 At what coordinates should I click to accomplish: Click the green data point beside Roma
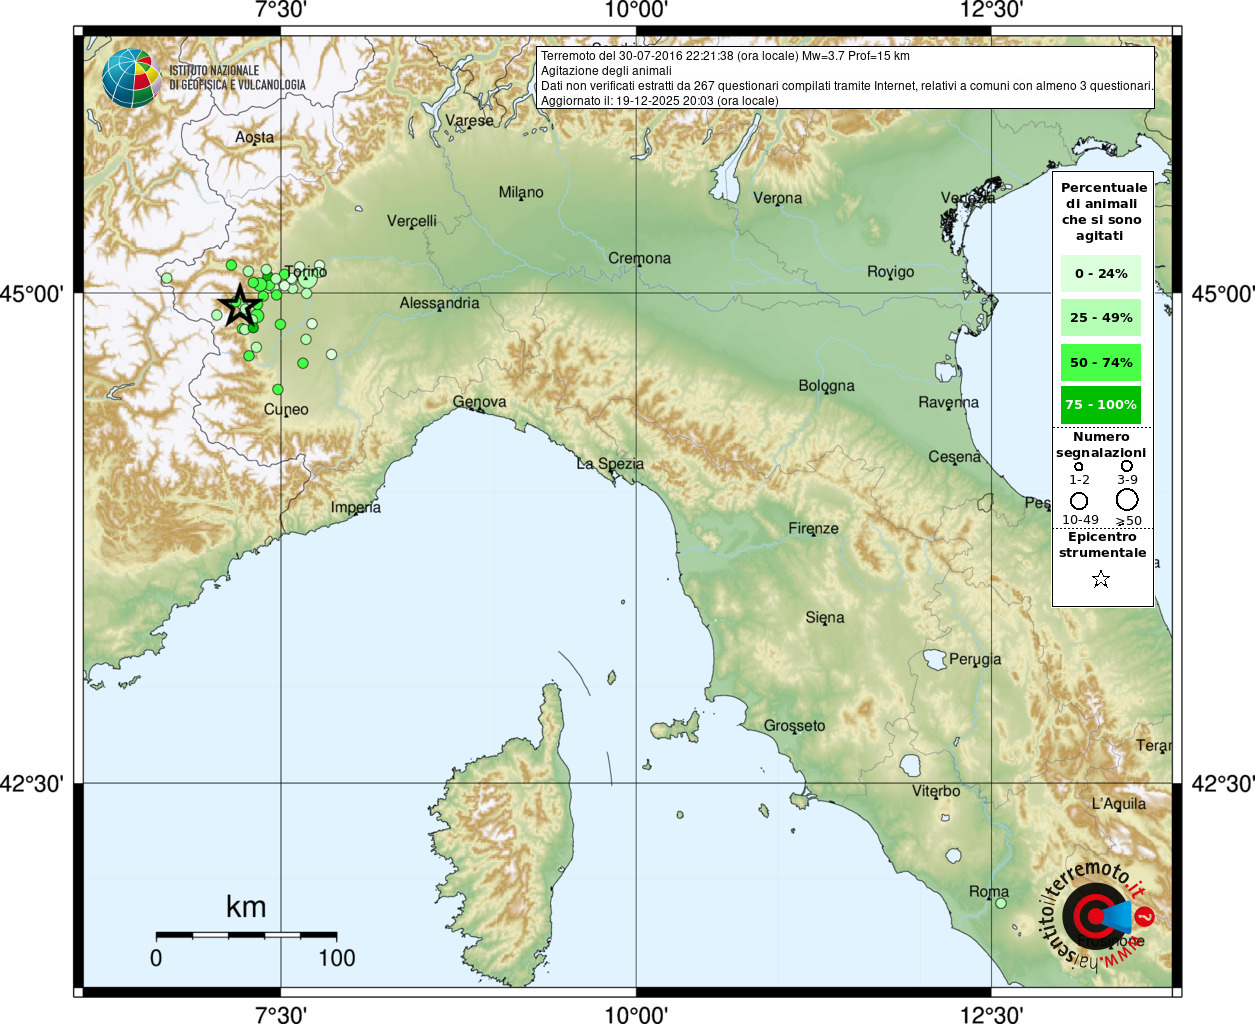[x=1000, y=903]
